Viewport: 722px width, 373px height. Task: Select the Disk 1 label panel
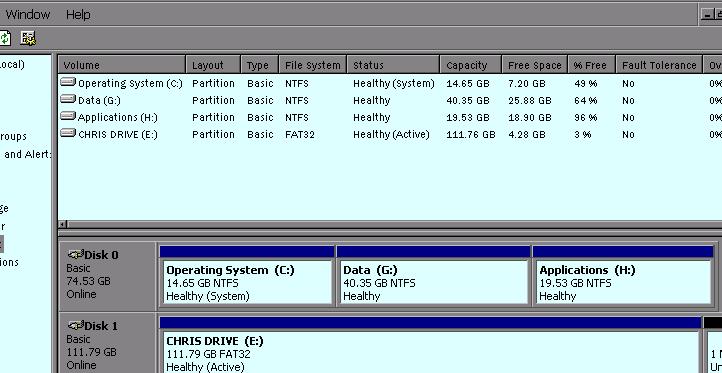click(107, 344)
